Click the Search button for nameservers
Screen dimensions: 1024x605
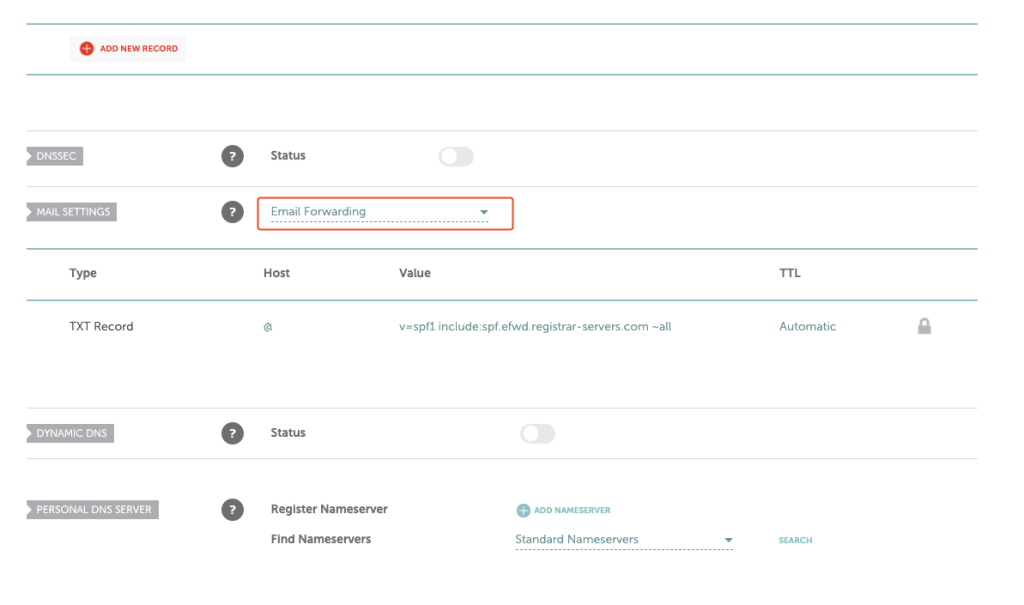pos(795,539)
